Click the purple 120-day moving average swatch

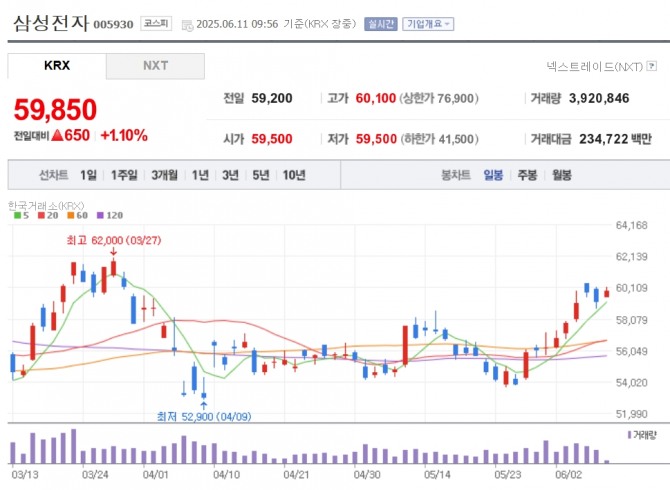[100, 215]
